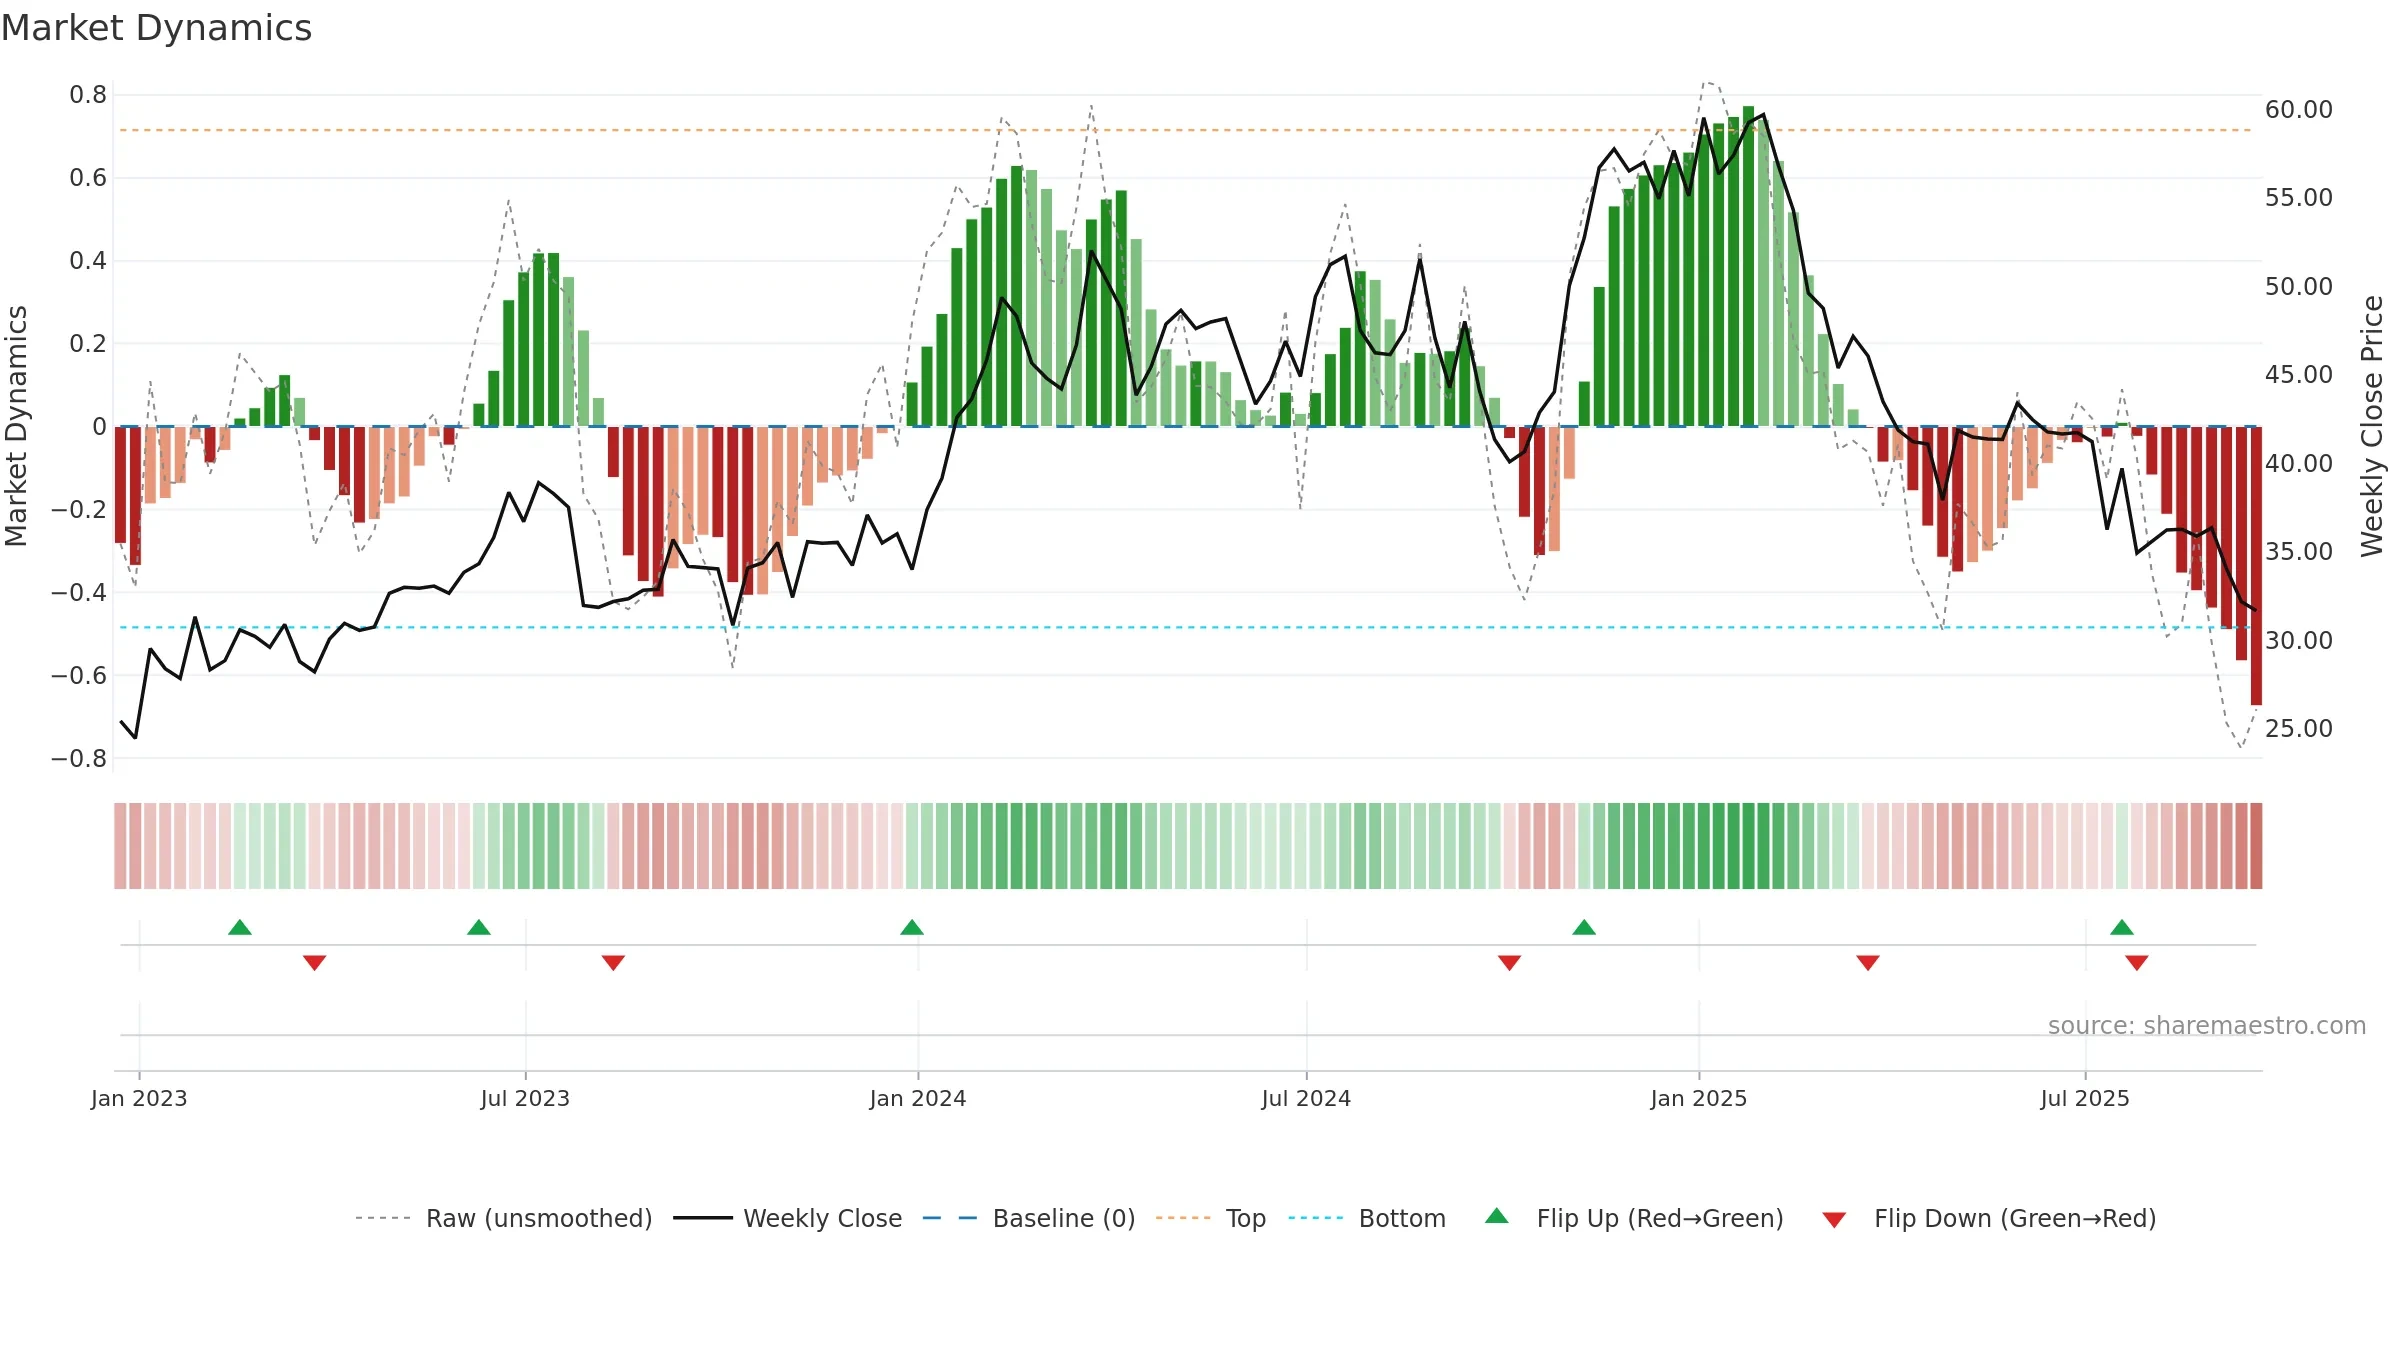Click the green flip-up marker in late 2024
The height and width of the screenshot is (1350, 2400).
click(x=1584, y=927)
